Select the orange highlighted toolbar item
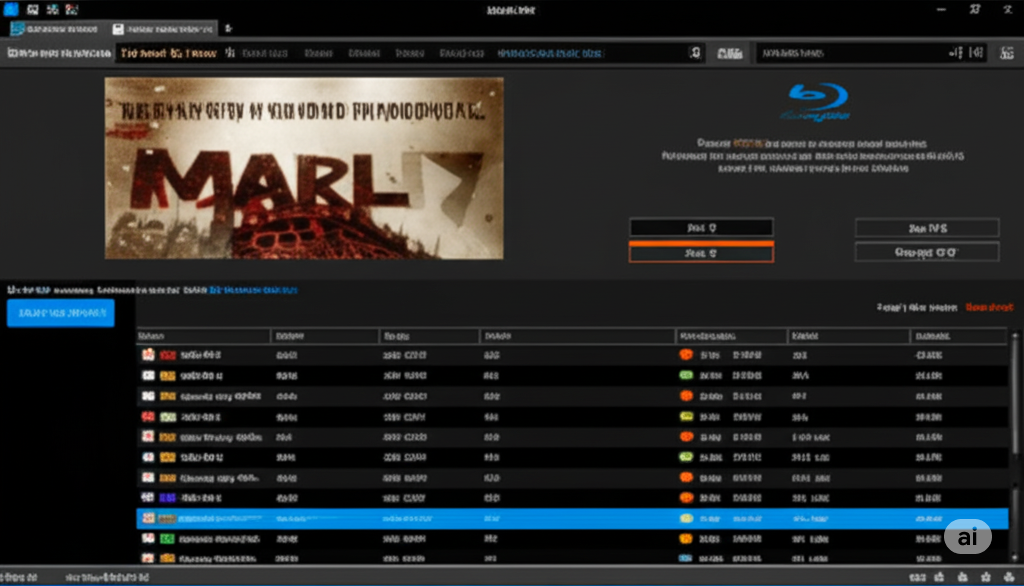The height and width of the screenshot is (586, 1024). tap(168, 53)
